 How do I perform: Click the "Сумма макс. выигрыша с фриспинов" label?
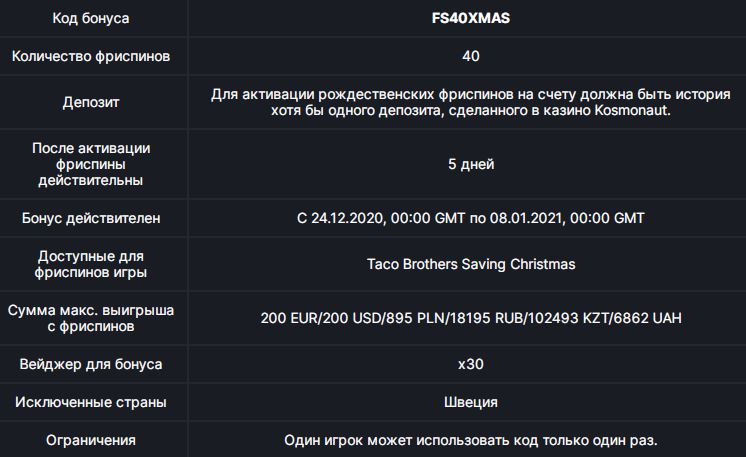(90, 318)
